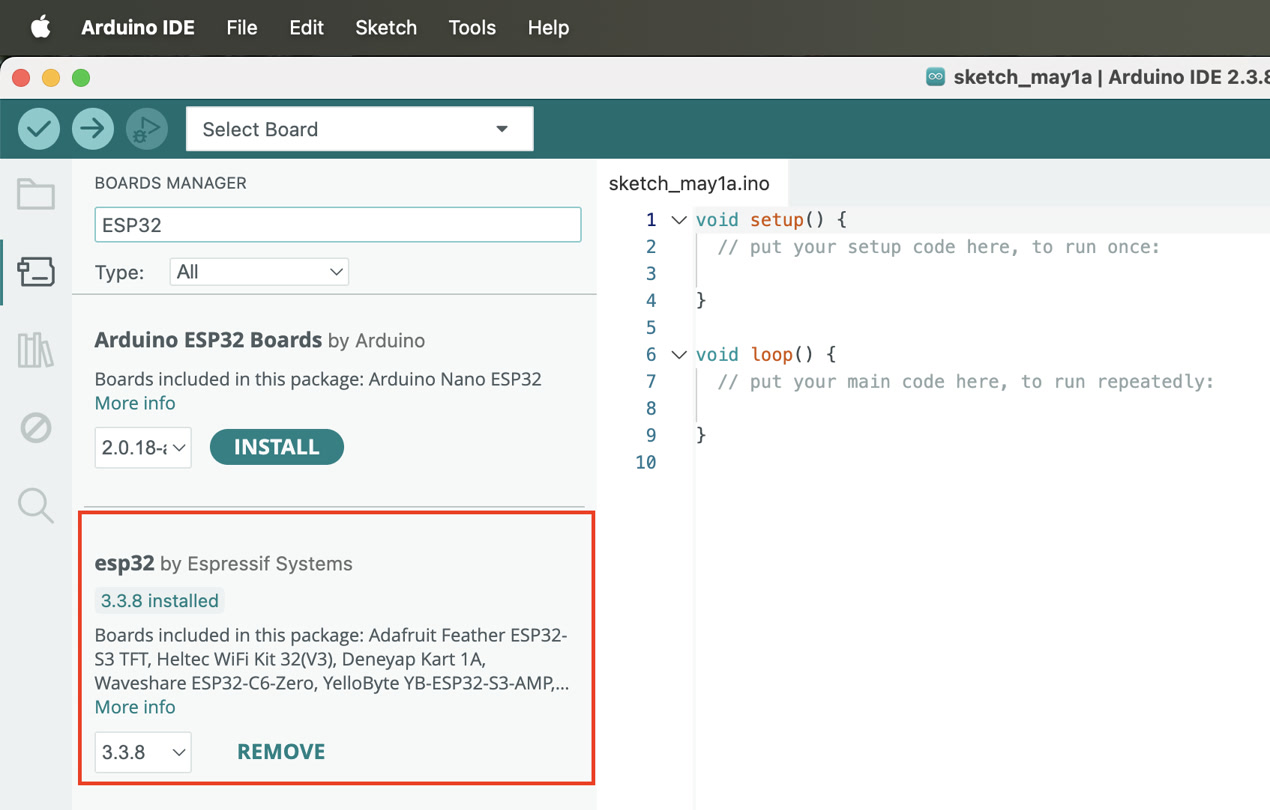
Task: Click the "by Espressif Systems" author text
Action: [256, 564]
